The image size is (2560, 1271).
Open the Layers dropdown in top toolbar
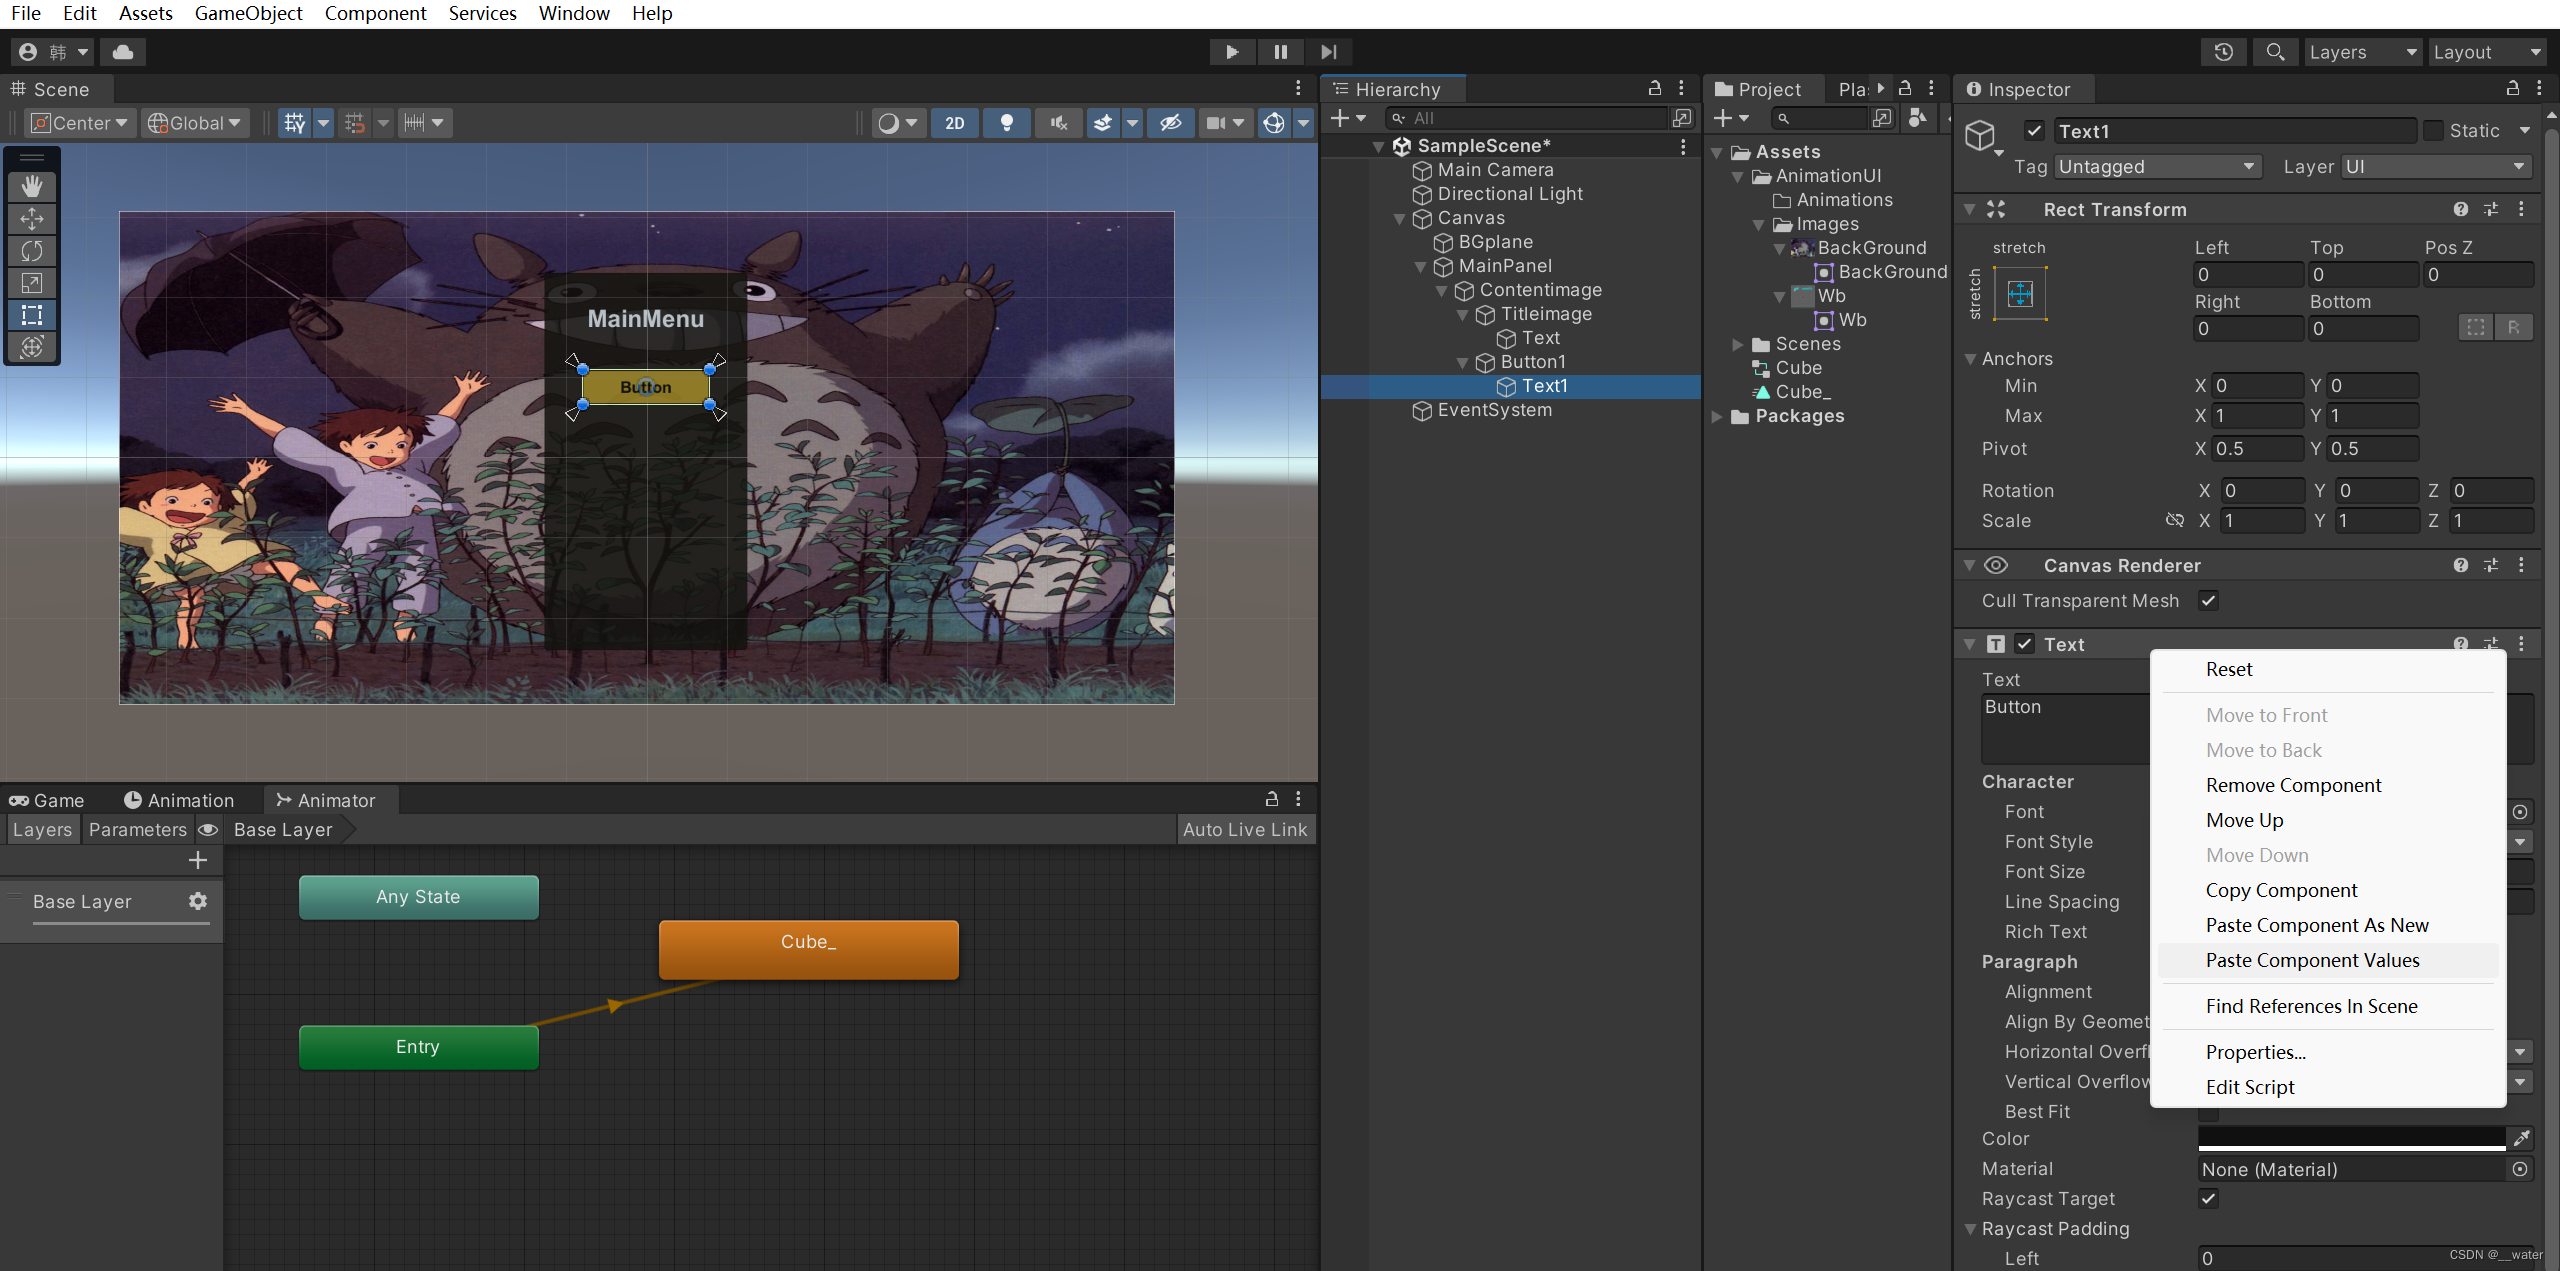tap(2363, 52)
